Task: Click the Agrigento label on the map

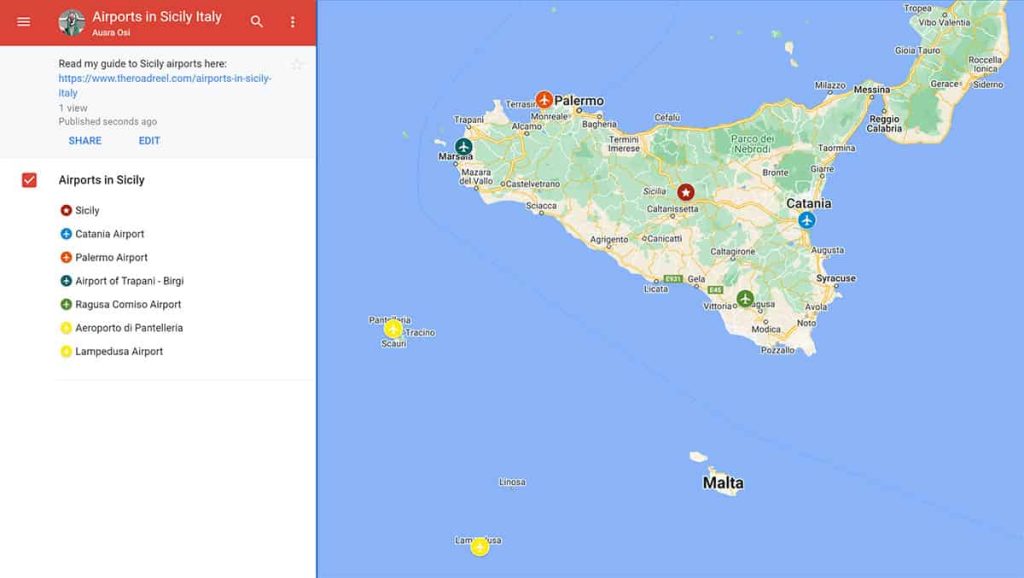Action: pos(609,240)
